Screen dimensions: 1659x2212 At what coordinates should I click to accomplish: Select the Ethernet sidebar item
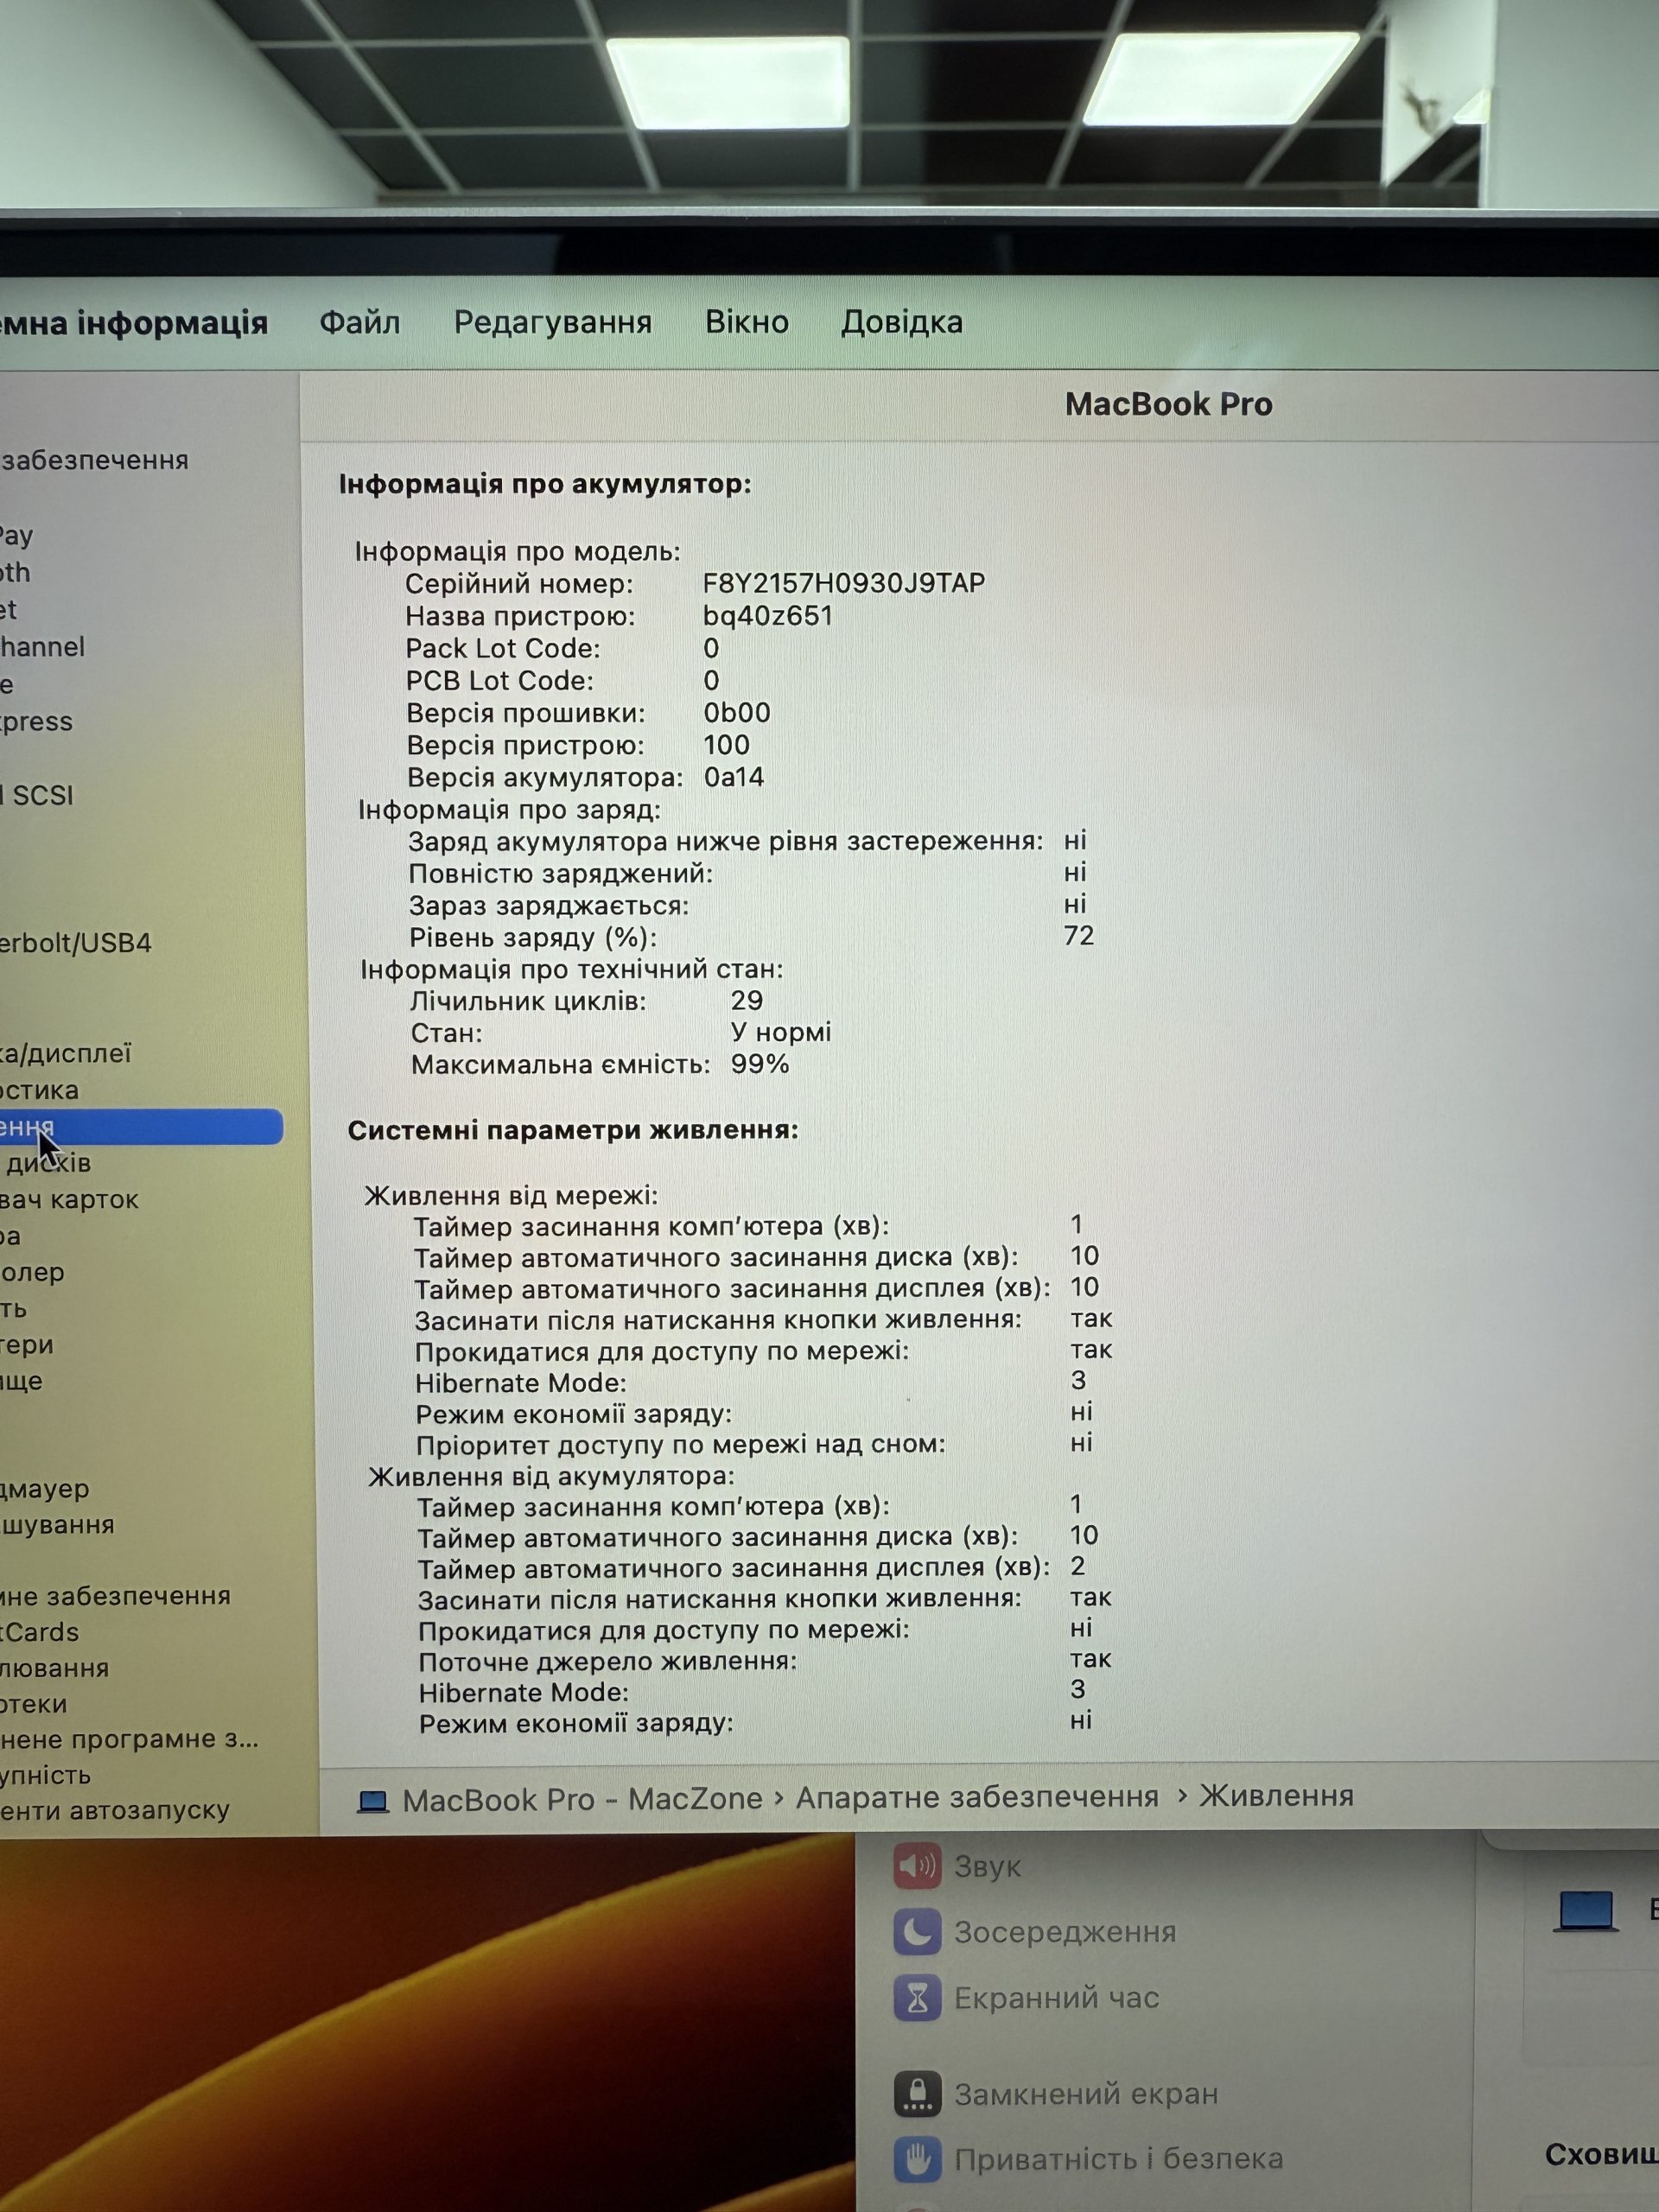(8, 610)
